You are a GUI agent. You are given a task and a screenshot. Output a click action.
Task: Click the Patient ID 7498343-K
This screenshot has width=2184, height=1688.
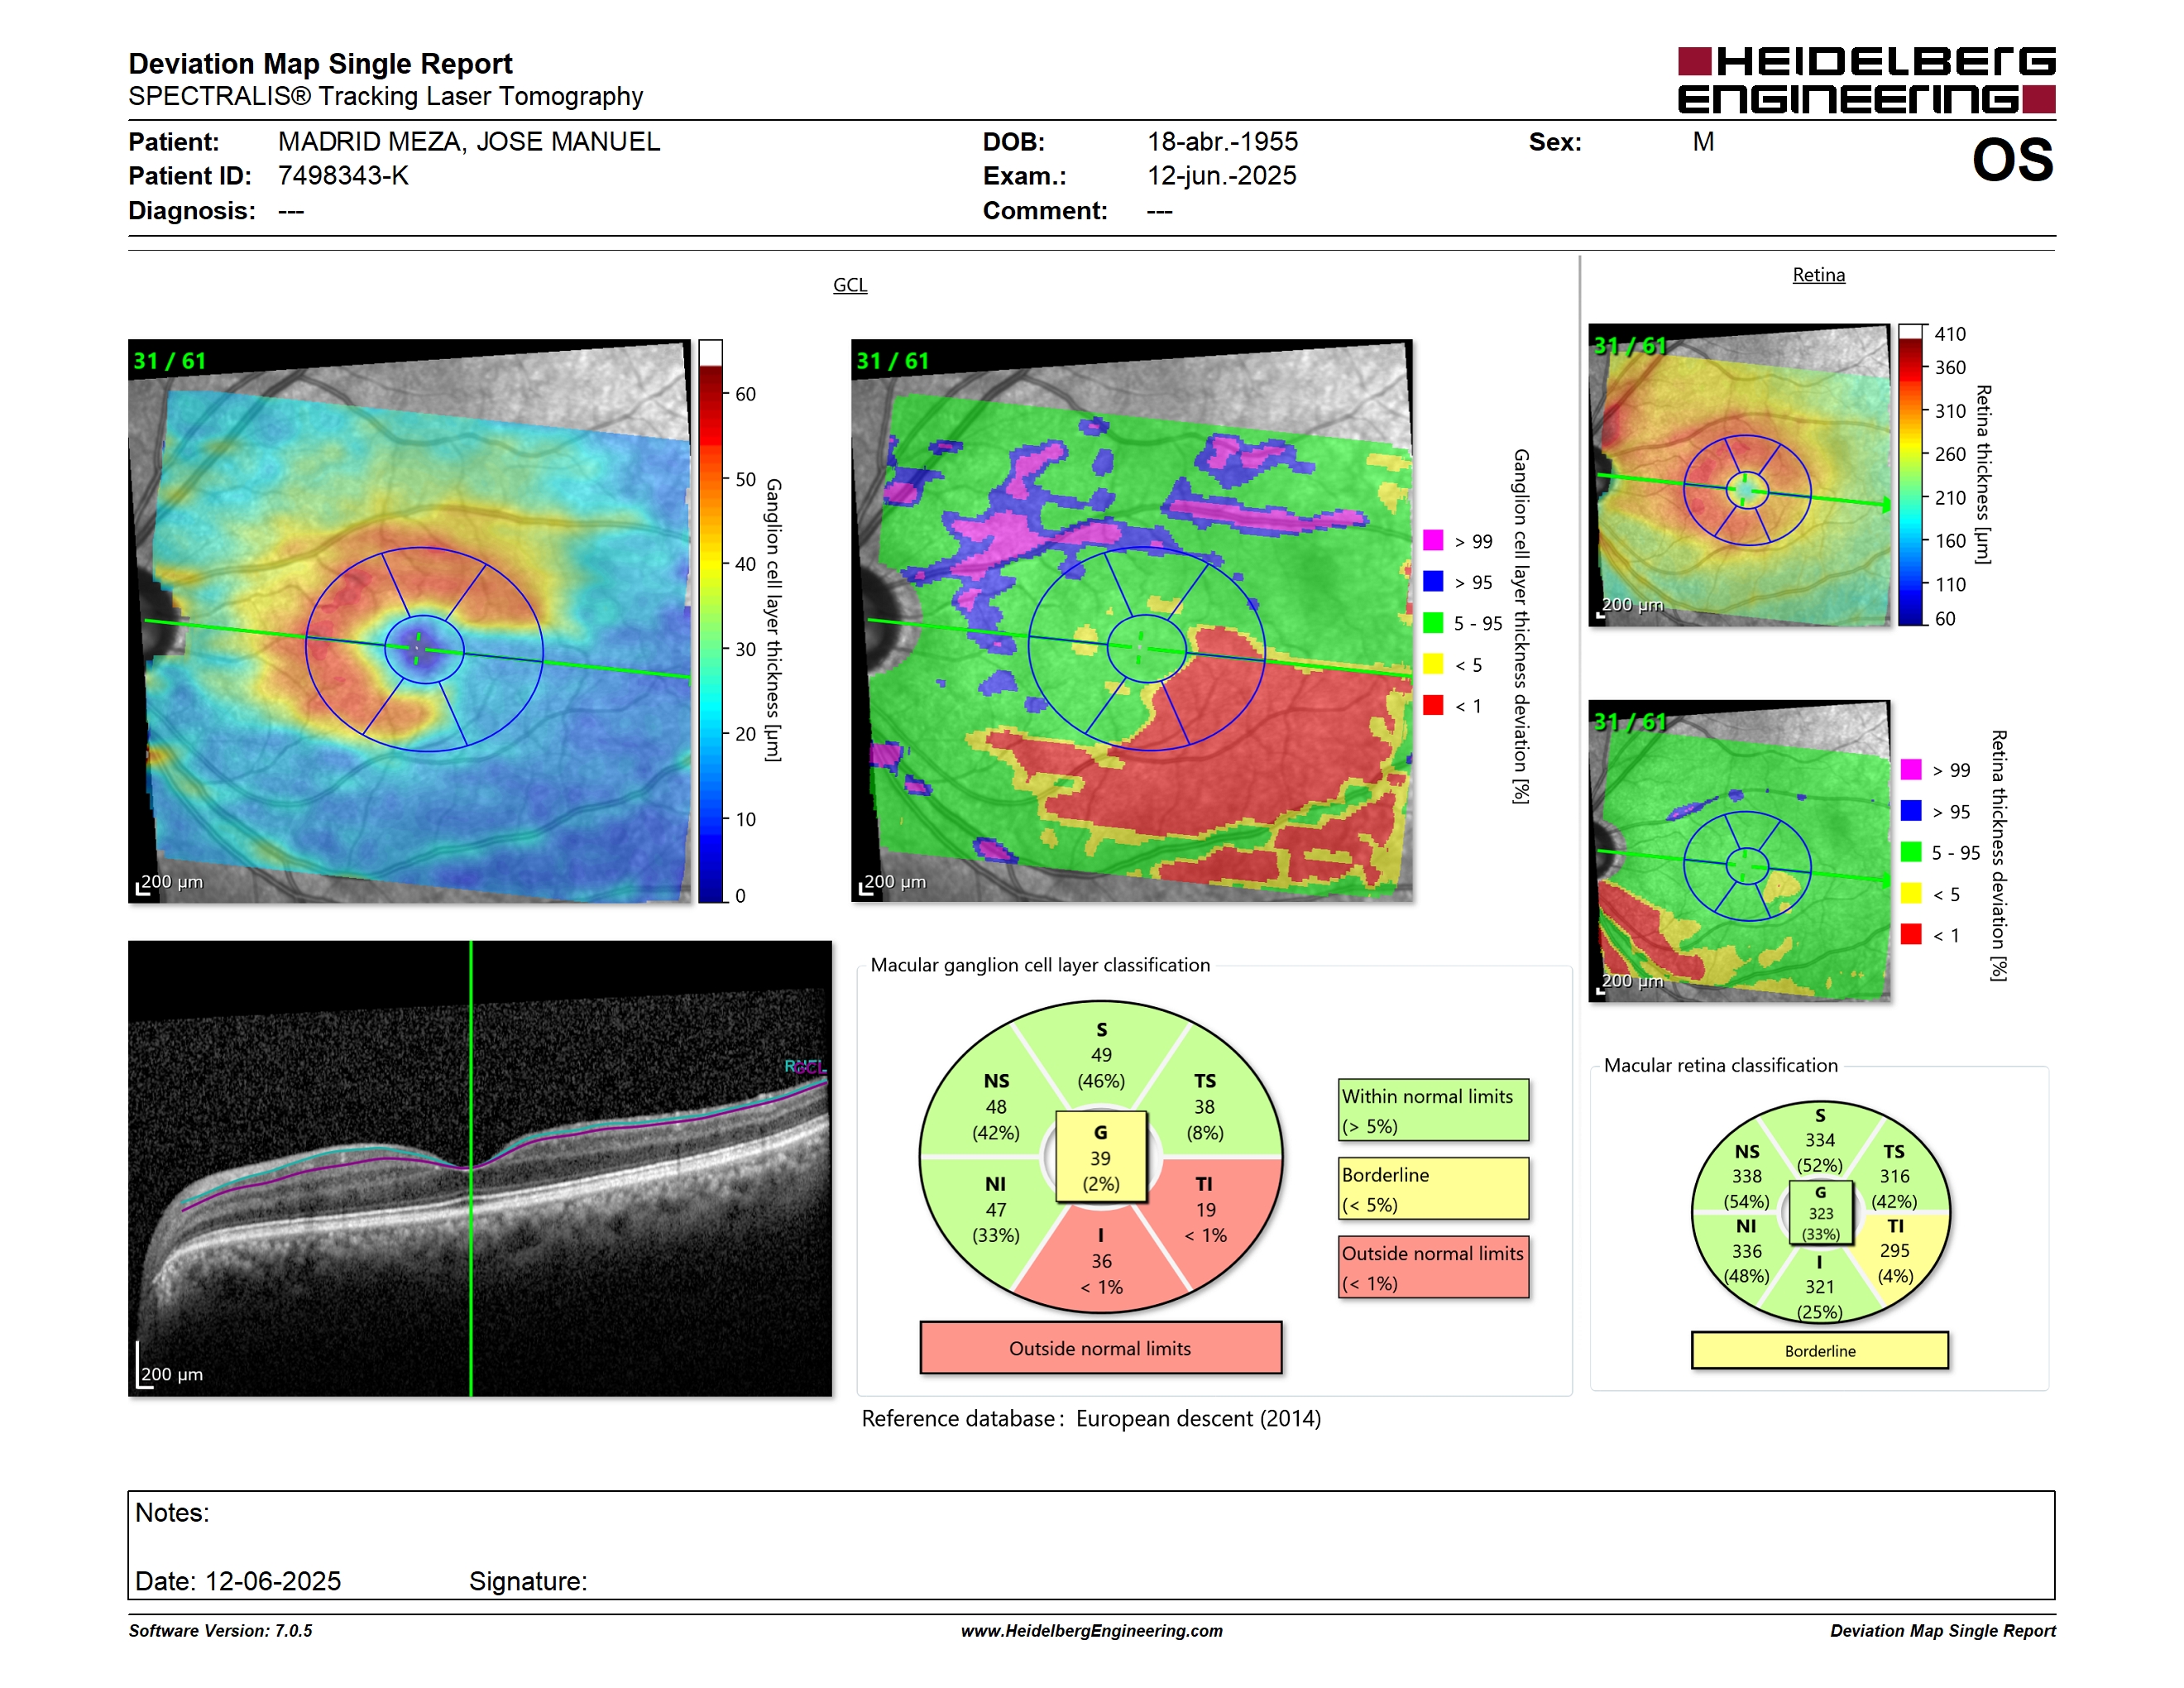coord(343,176)
